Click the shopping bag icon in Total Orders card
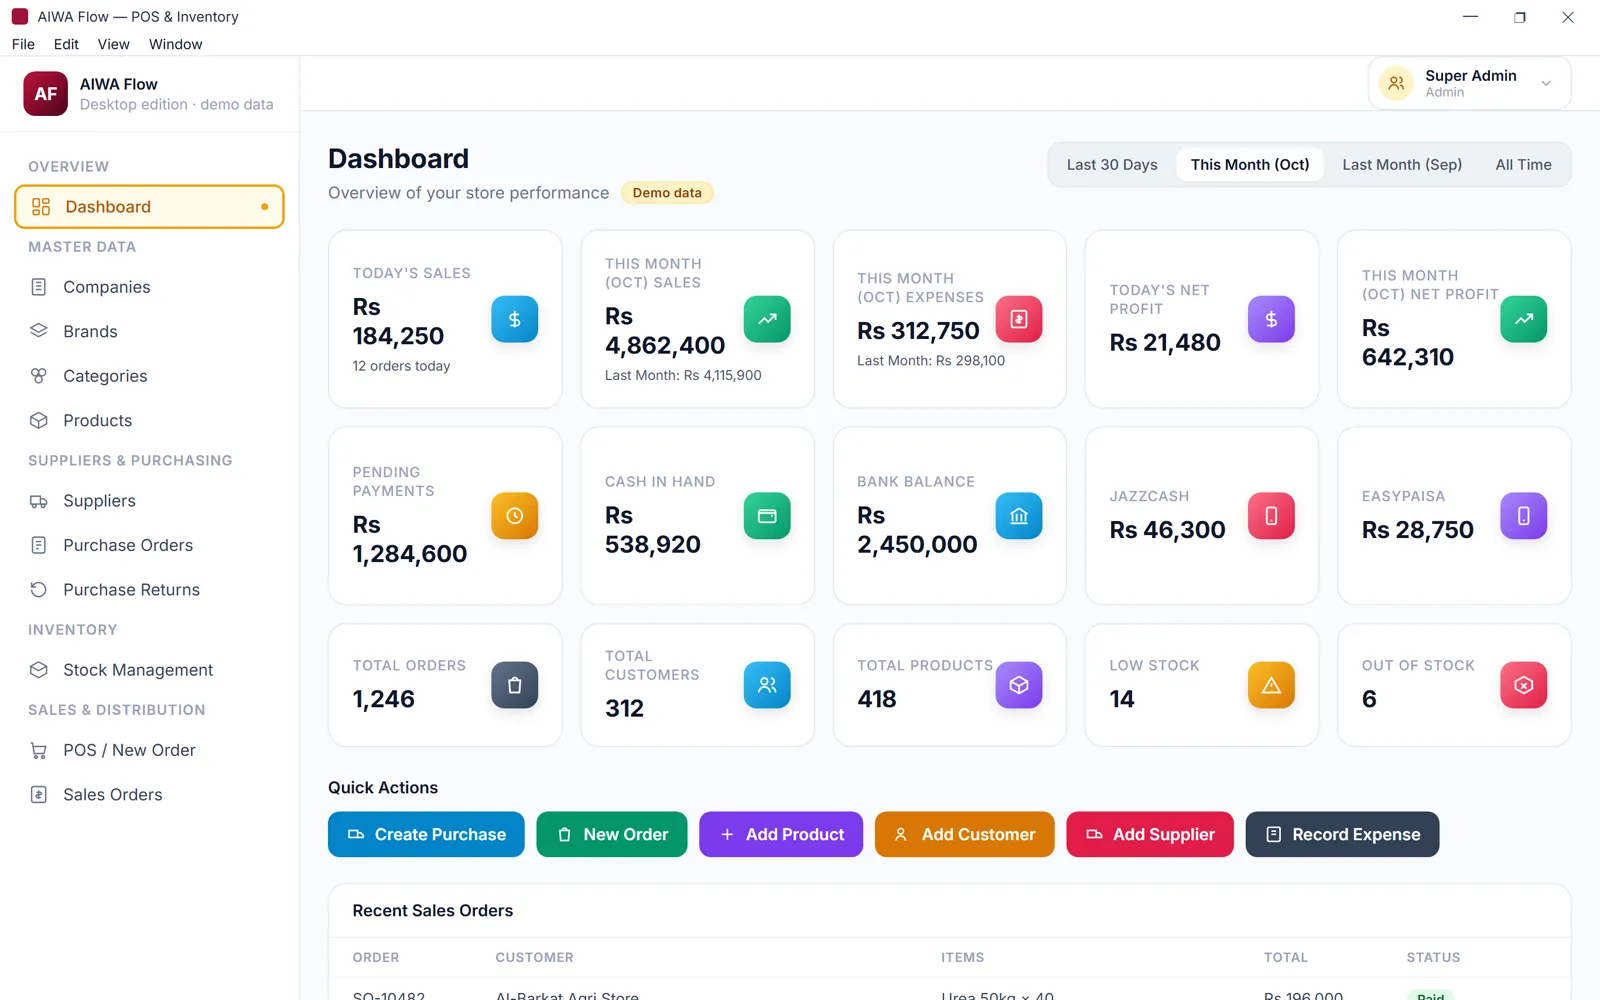Screen dimensions: 1600x1000 [514, 685]
